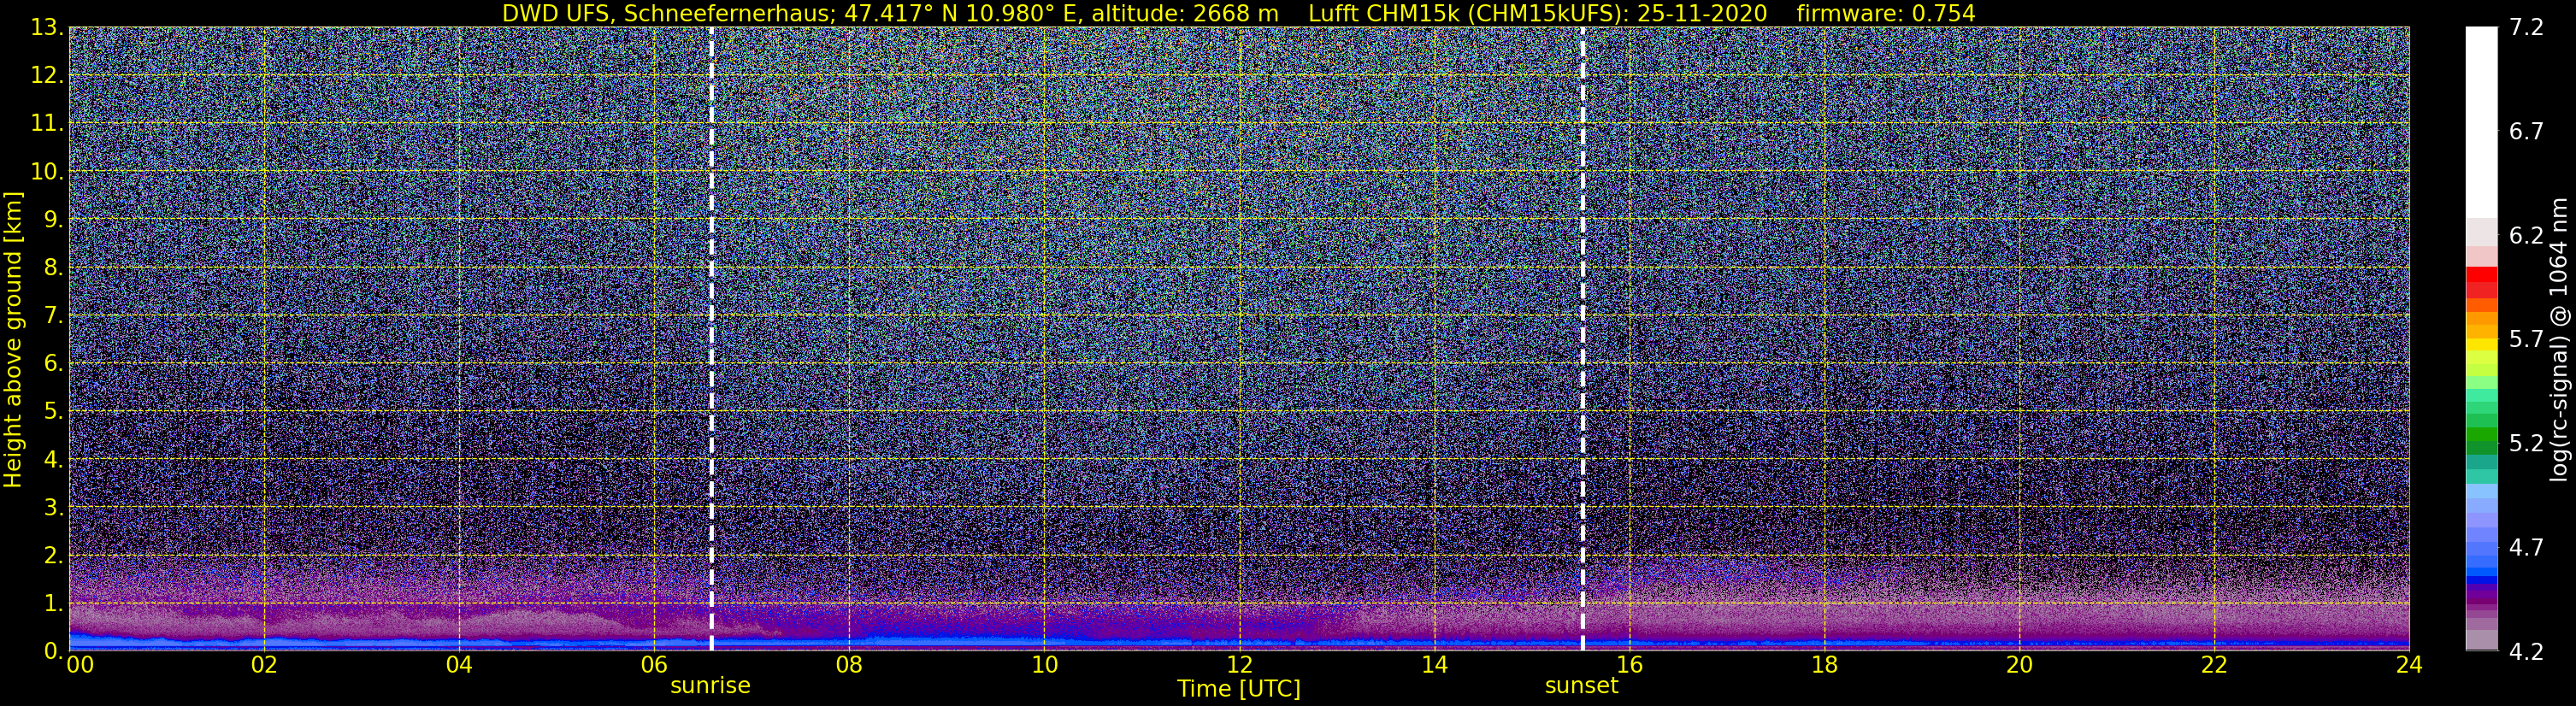
Task: Click the height axis tick label 1.
Action: point(54,603)
